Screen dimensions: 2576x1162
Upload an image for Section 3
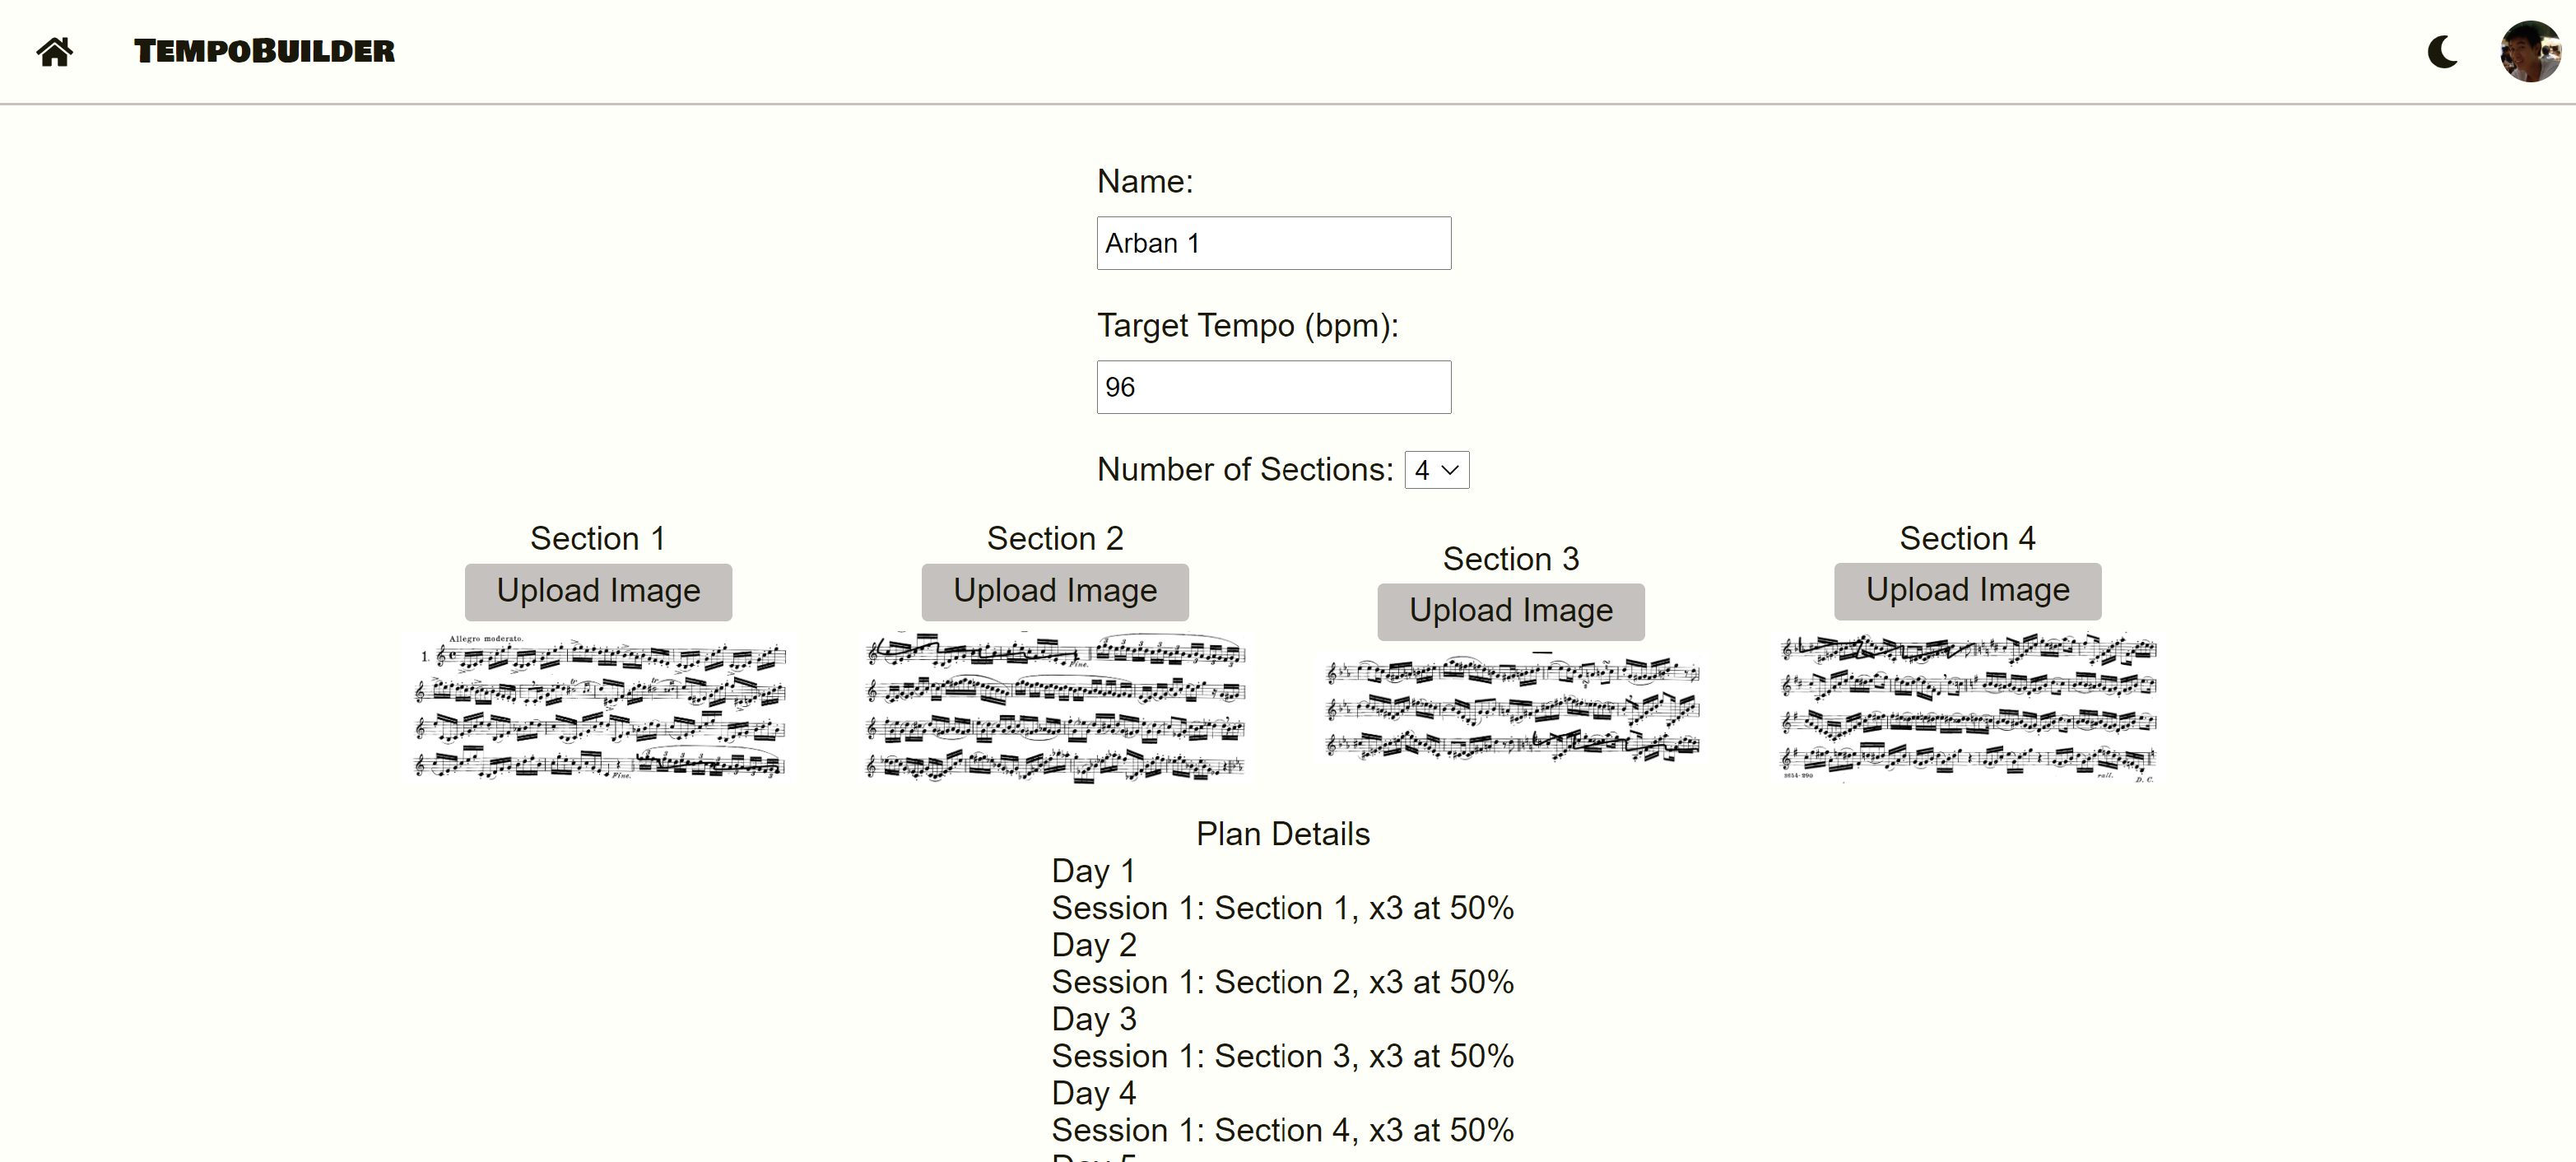tap(1510, 612)
